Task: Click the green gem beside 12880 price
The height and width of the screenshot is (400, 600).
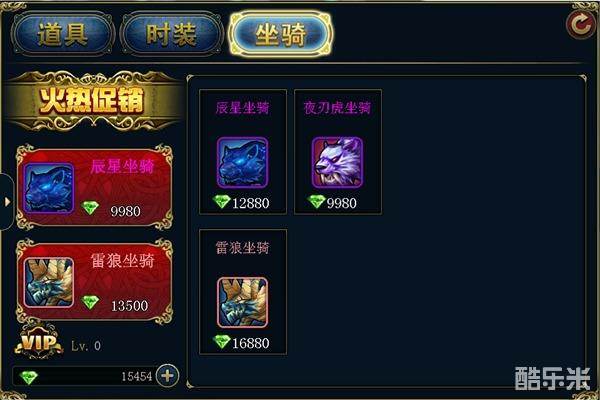Action: point(222,201)
